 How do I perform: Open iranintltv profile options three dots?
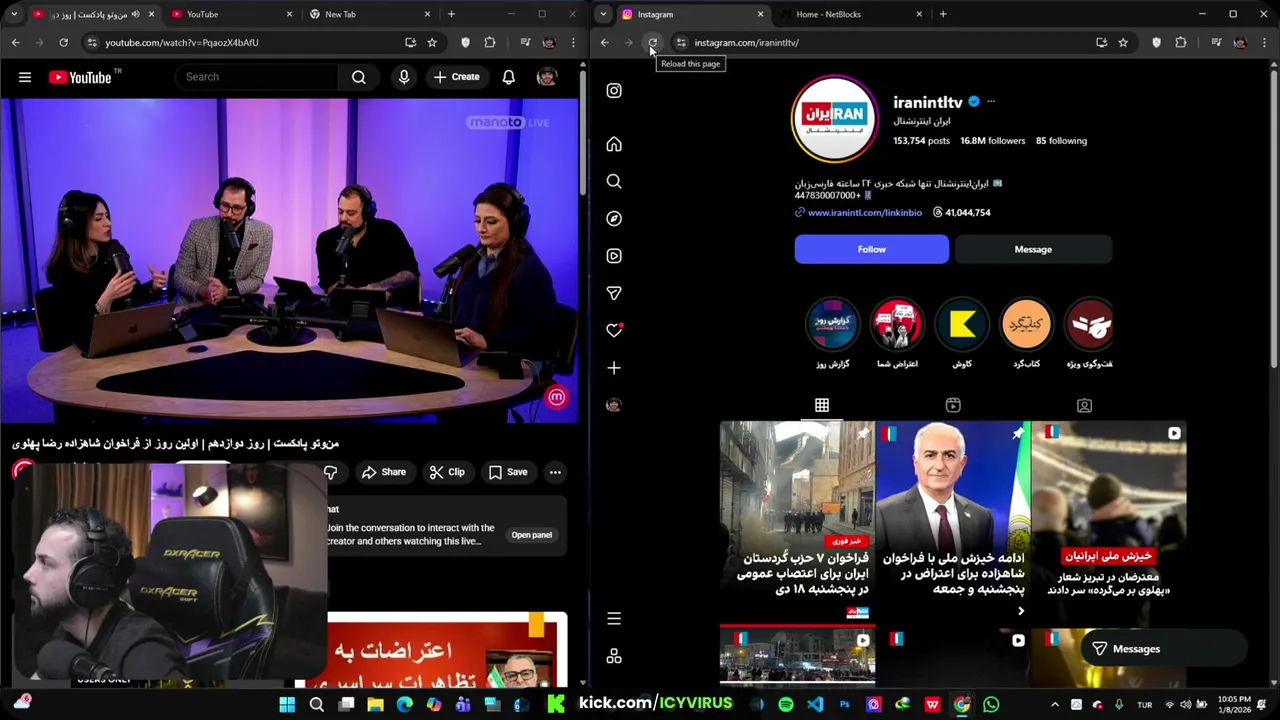991,101
